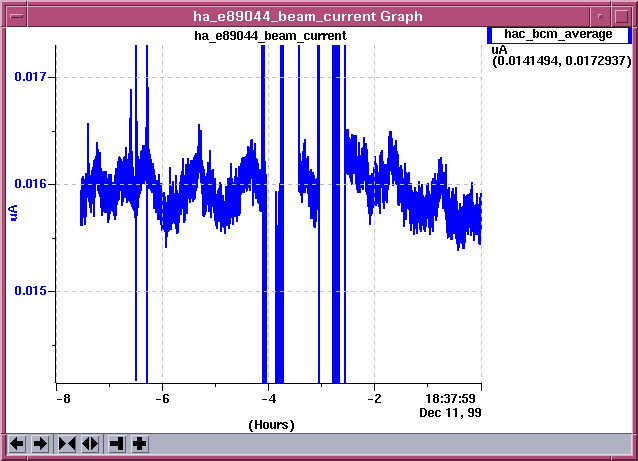Click the 0.017 y-axis tick label
The height and width of the screenshot is (461, 638).
tap(30, 77)
